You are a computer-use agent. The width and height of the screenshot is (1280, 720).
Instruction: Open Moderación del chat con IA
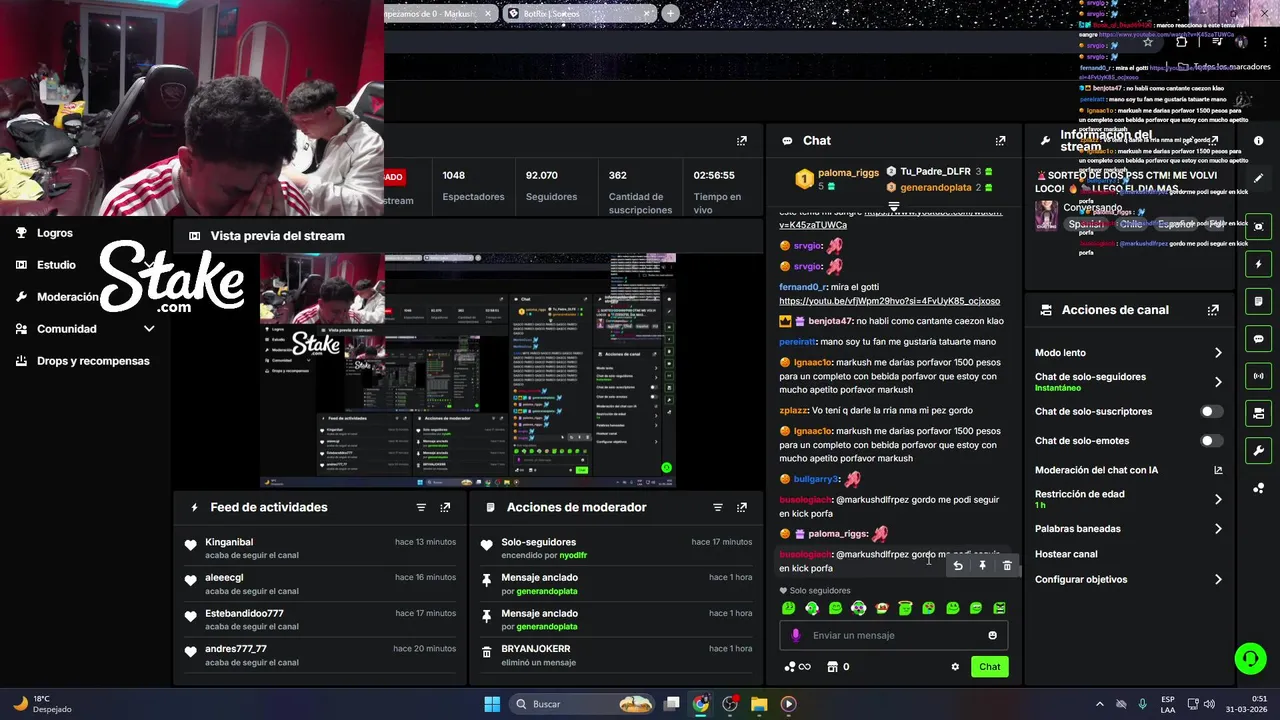tap(1128, 470)
